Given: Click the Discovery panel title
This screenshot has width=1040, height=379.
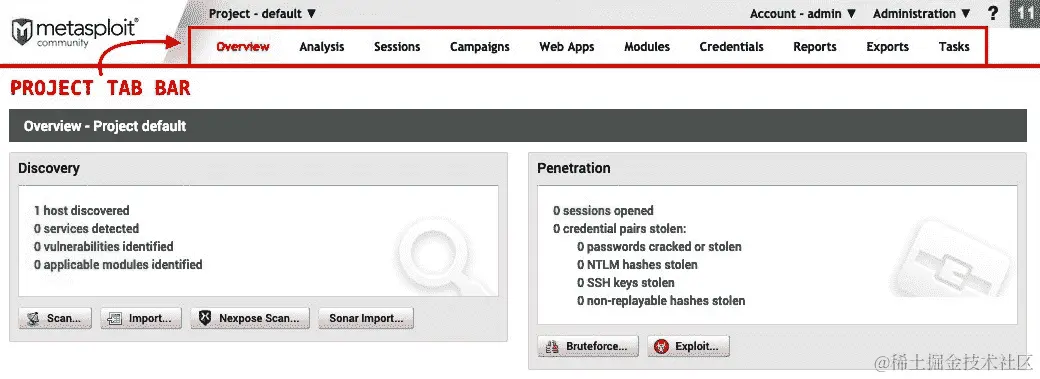Looking at the screenshot, I should pos(49,168).
